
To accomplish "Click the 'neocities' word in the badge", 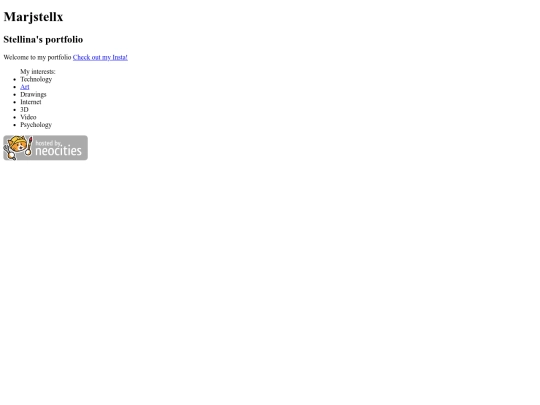I will [59, 151].
